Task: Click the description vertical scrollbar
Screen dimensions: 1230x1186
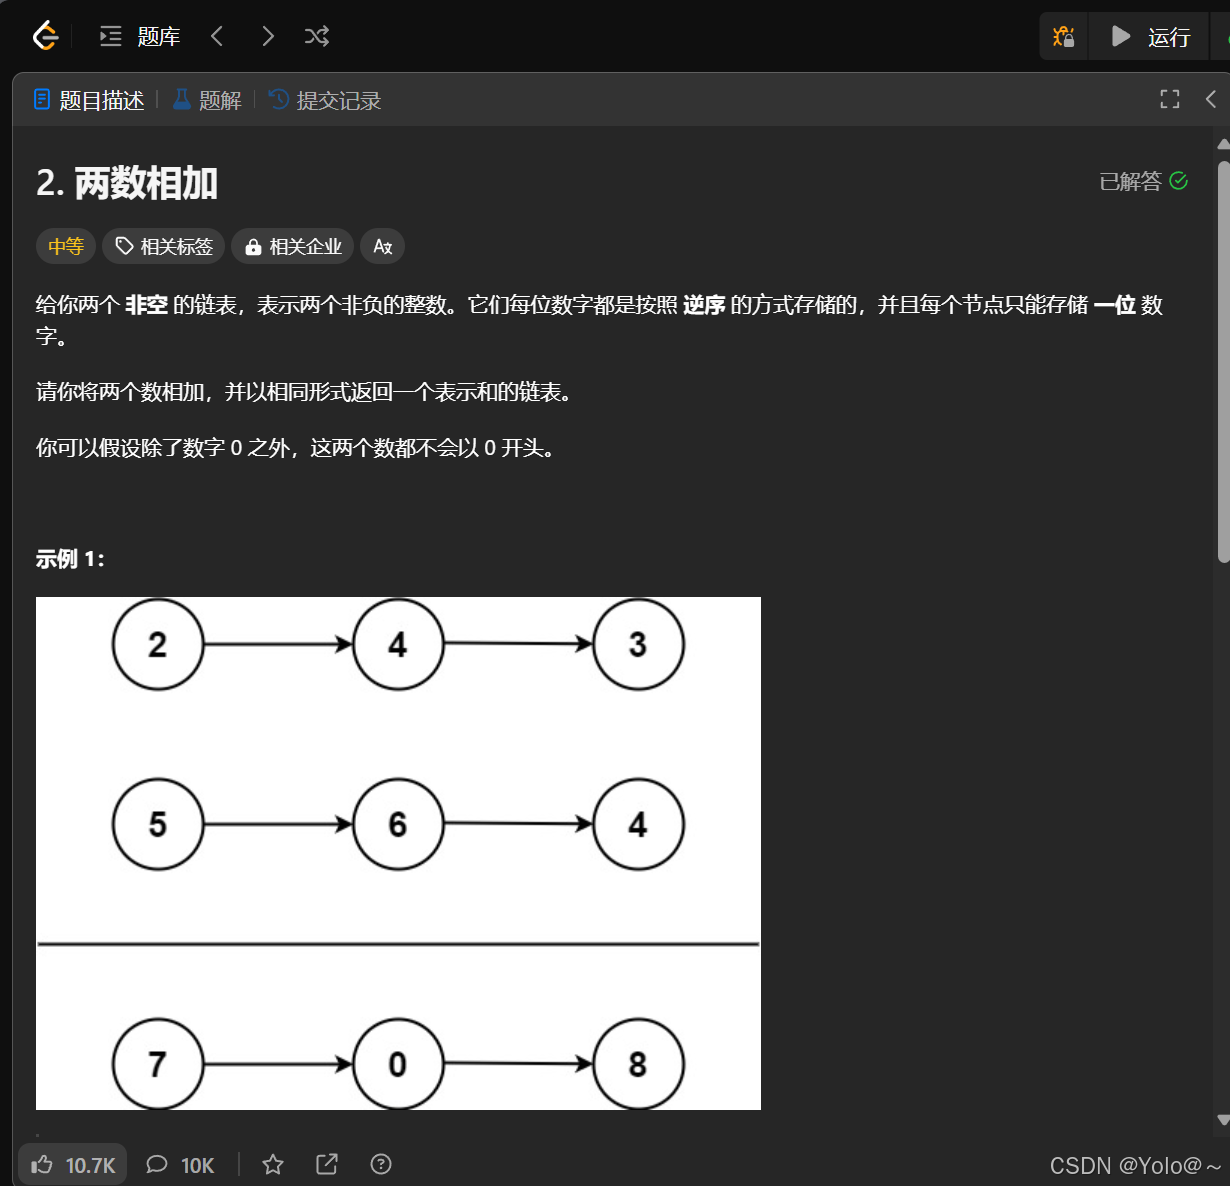Action: coord(1223,360)
